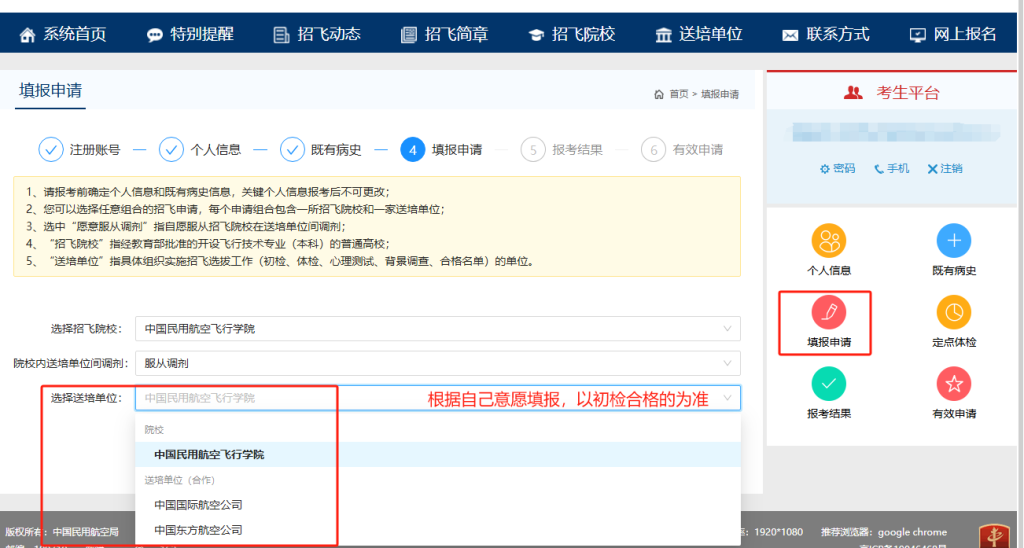Pick 中国民用航空飞行学院 in dropdown list
Image resolution: width=1024 pixels, height=548 pixels.
click(209, 454)
